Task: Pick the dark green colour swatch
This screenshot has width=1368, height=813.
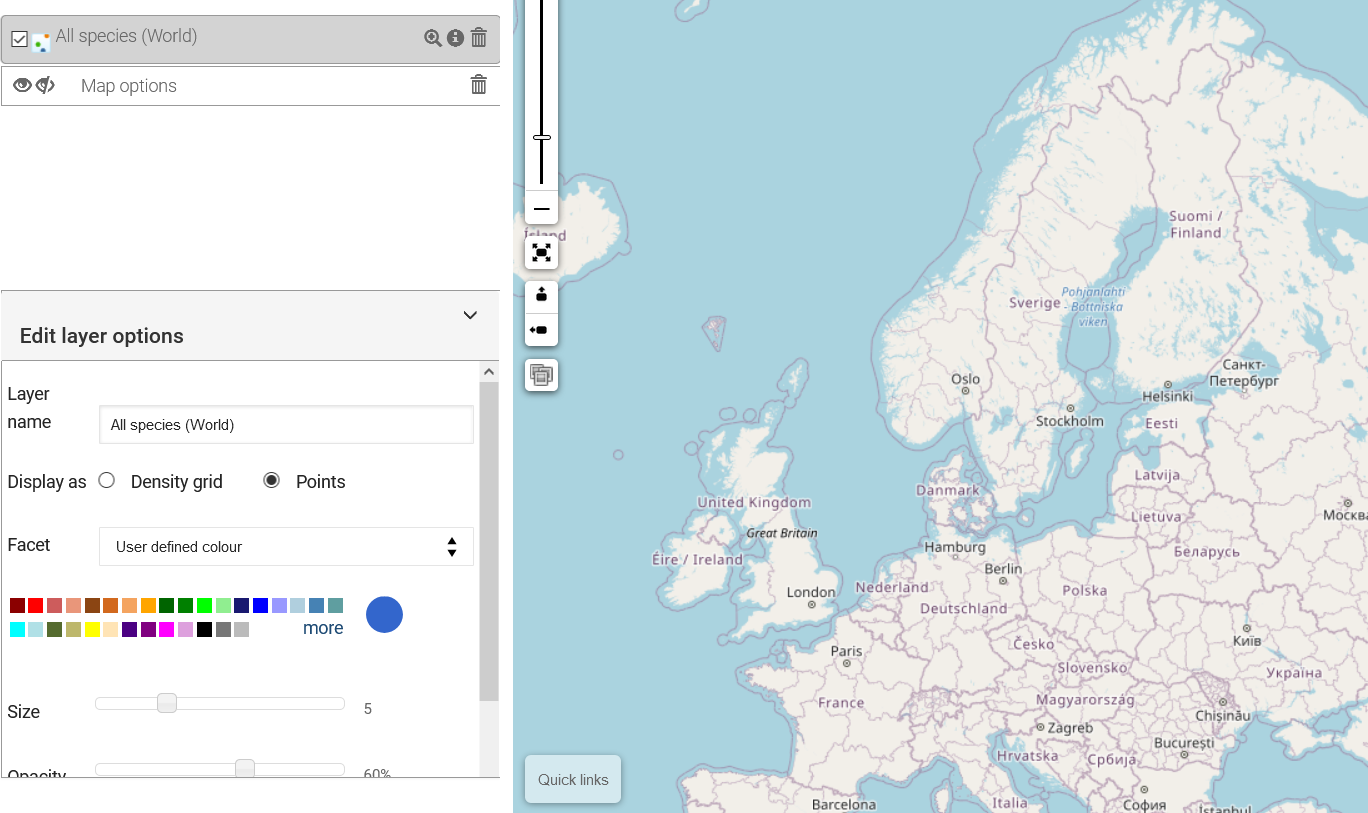Action: pyautogui.click(x=166, y=605)
